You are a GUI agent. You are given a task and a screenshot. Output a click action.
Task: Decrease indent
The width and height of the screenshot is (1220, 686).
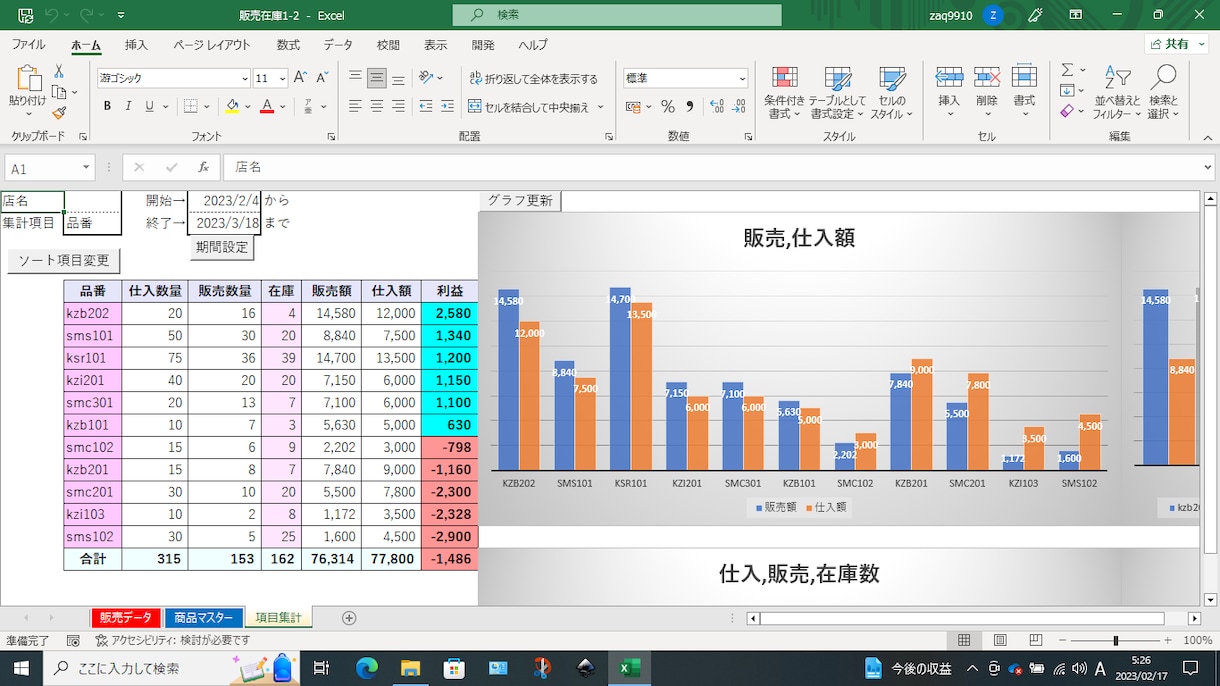(426, 106)
